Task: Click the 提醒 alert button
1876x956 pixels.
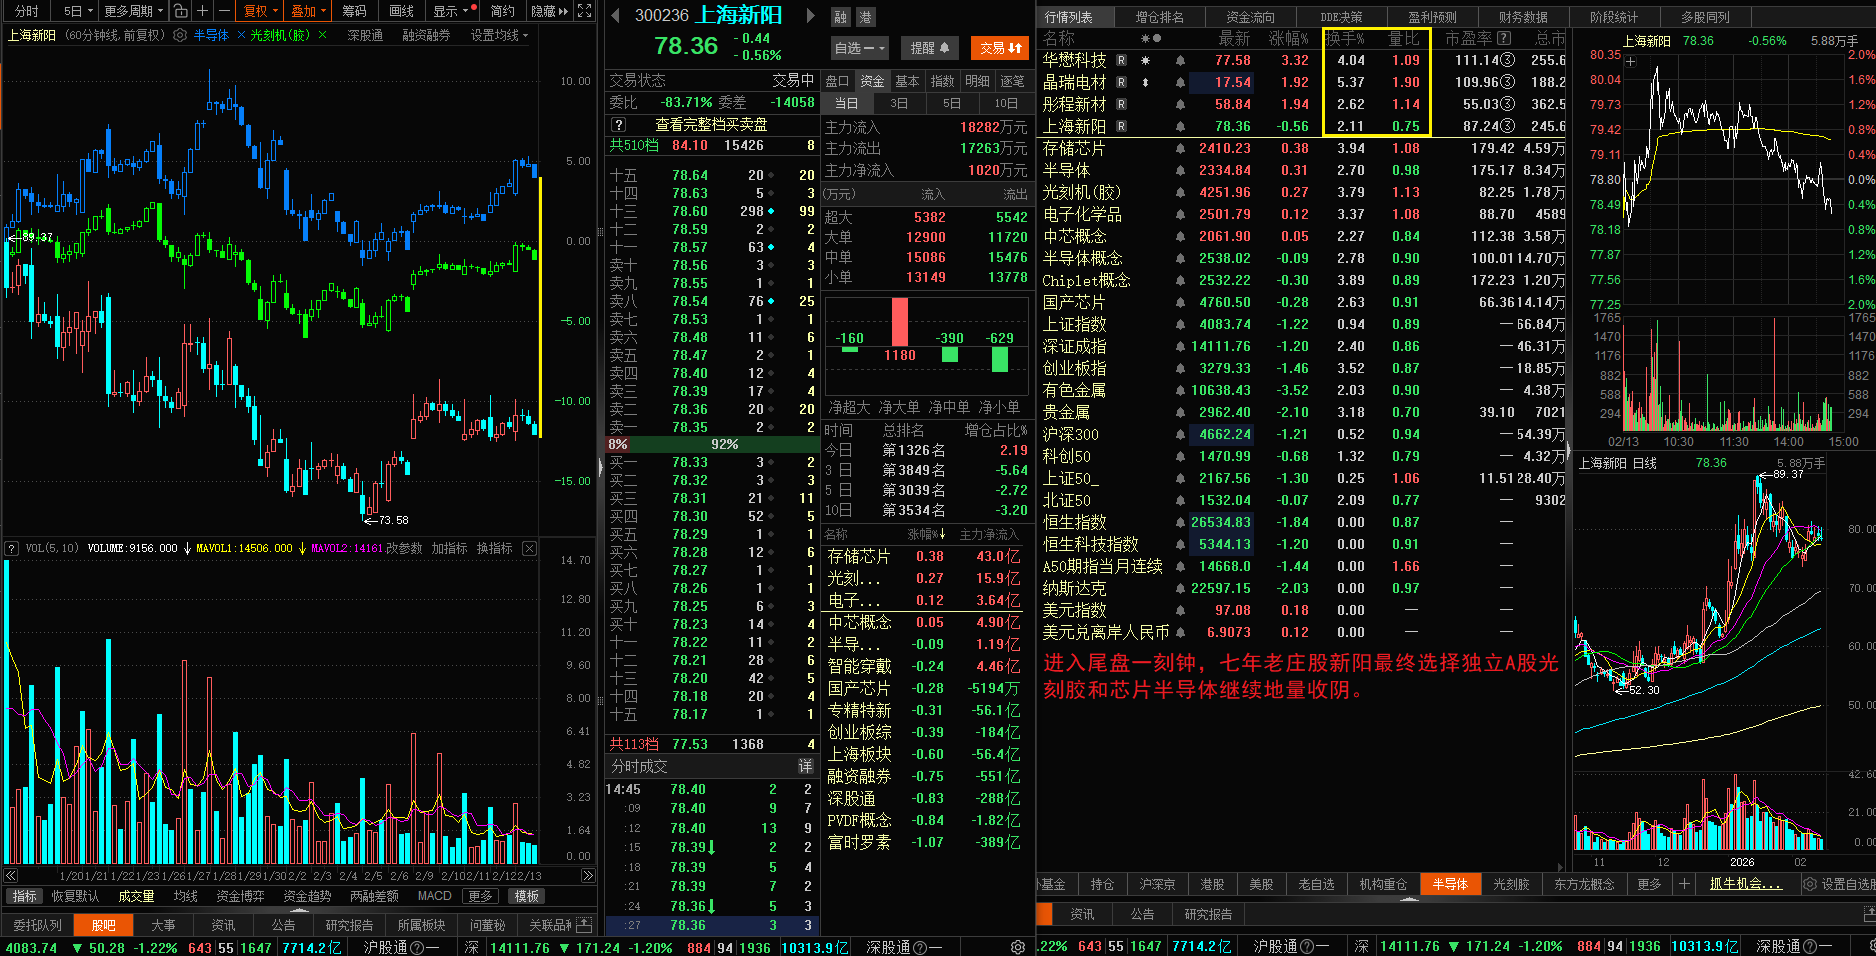Action: tap(929, 48)
